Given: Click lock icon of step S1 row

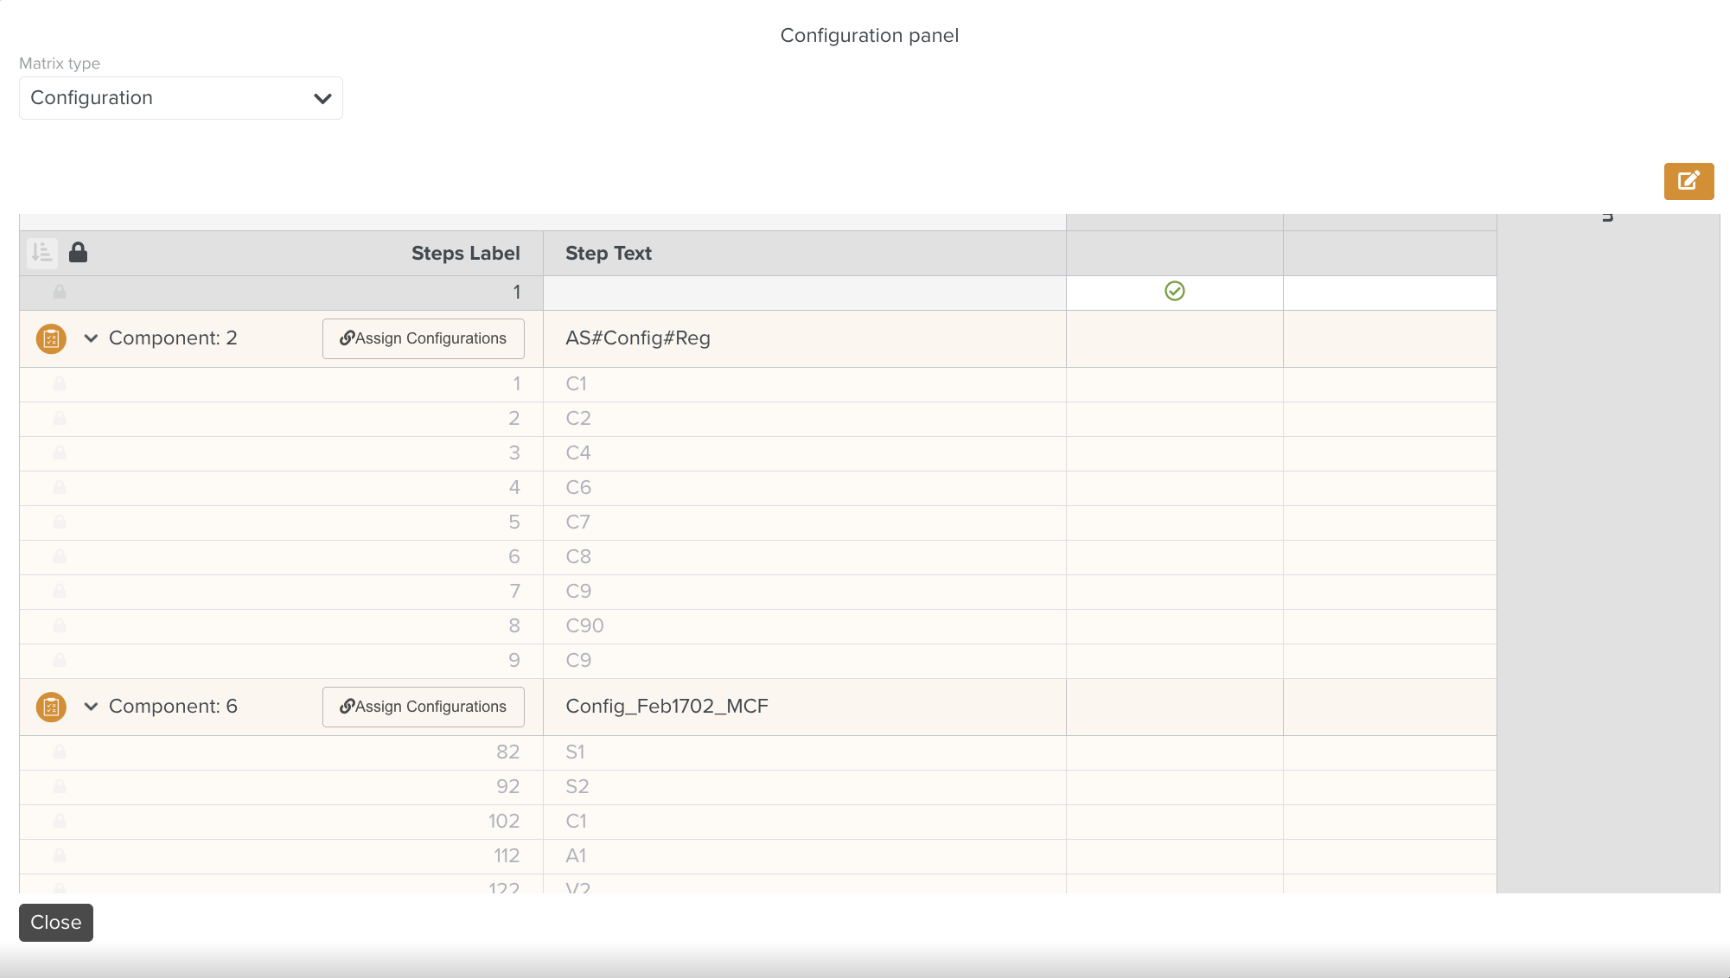Looking at the screenshot, I should tap(60, 752).
